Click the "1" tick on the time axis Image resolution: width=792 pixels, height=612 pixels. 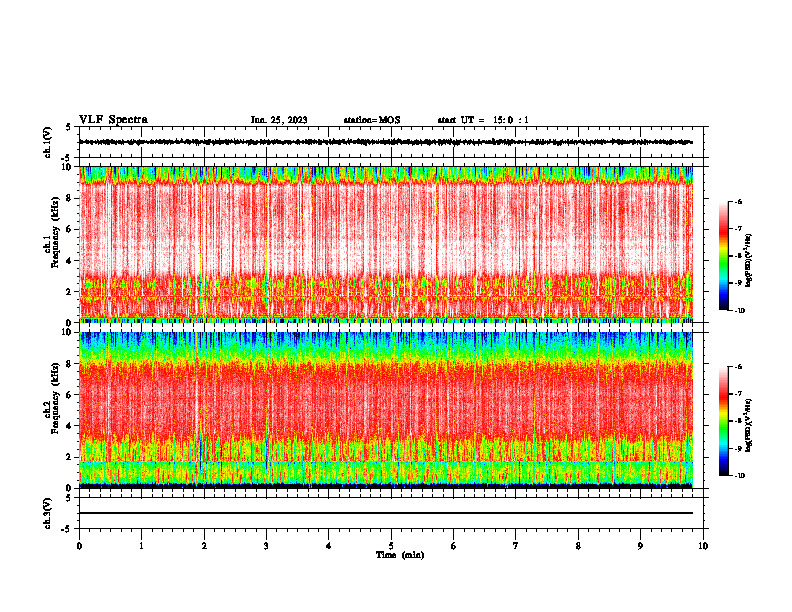point(142,546)
